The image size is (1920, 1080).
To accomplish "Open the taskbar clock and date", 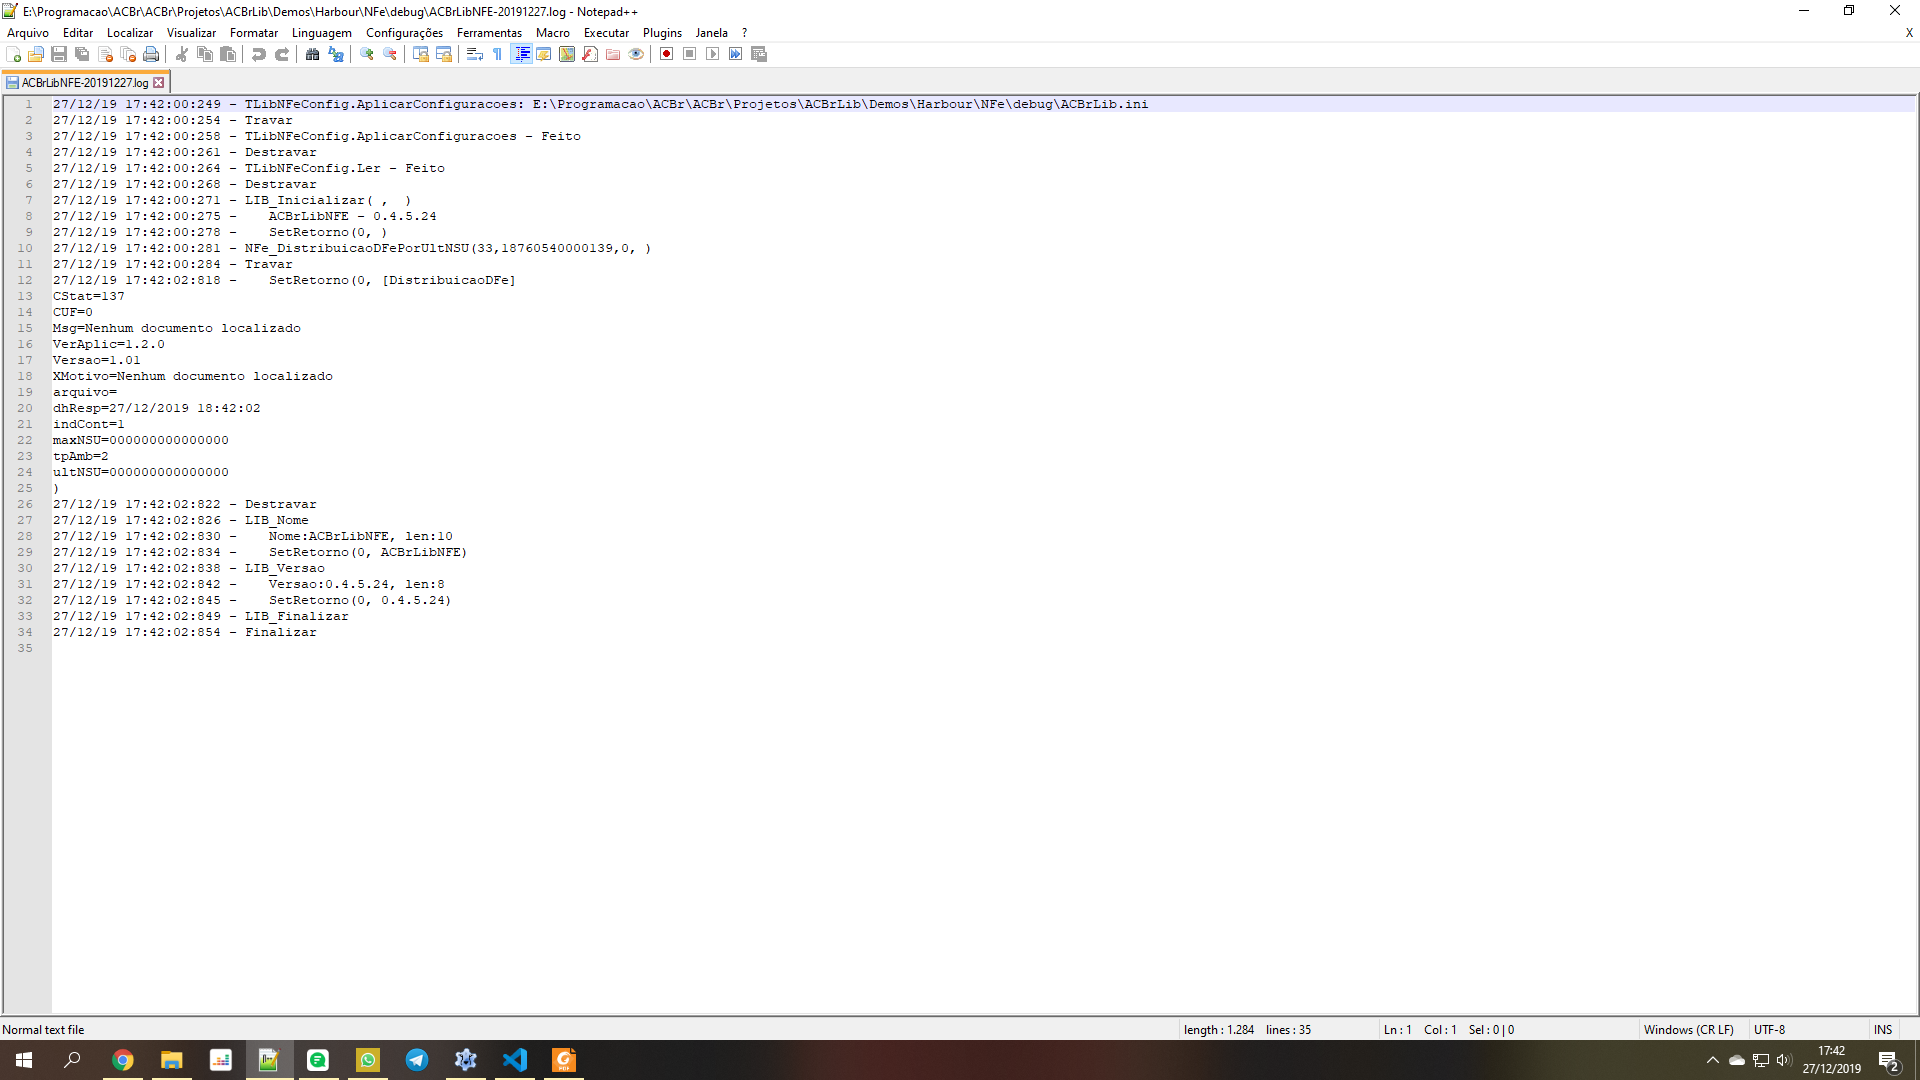I will (1831, 1060).
